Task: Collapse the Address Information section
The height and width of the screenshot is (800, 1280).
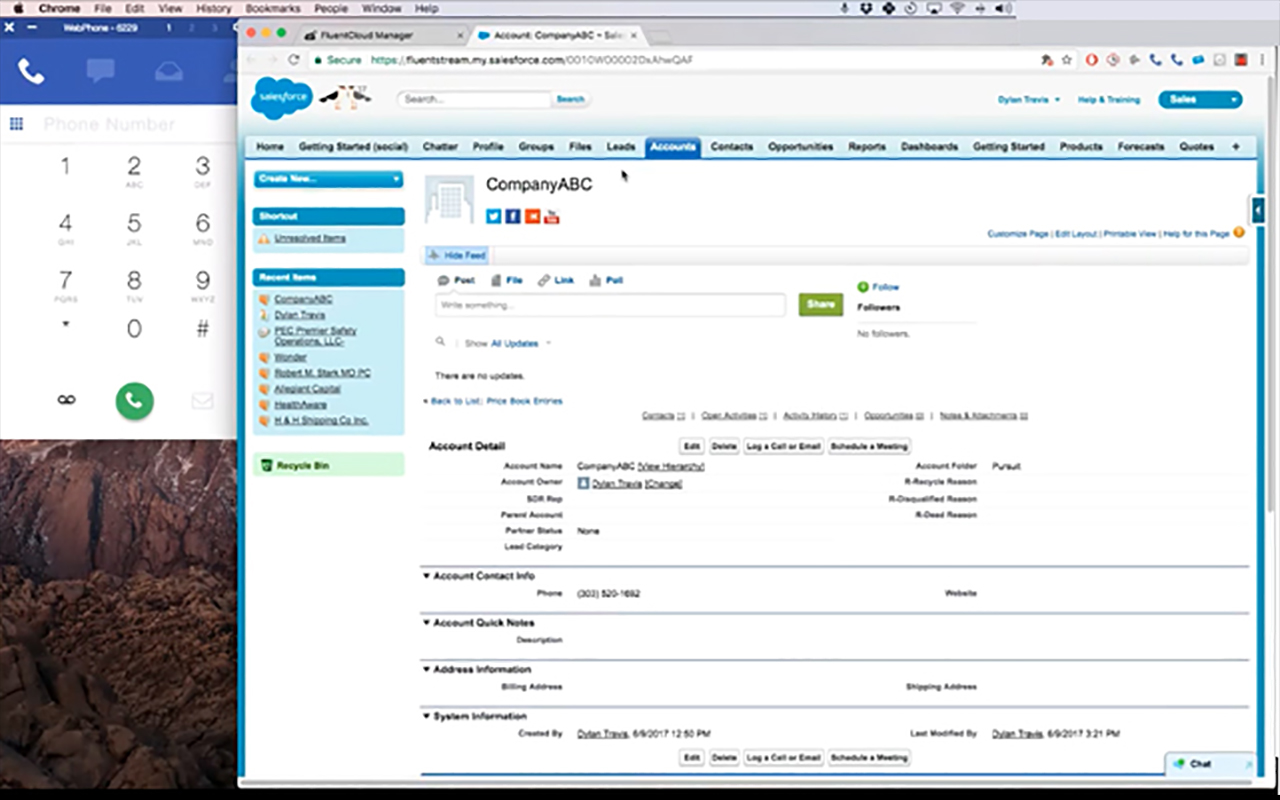Action: pyautogui.click(x=426, y=669)
